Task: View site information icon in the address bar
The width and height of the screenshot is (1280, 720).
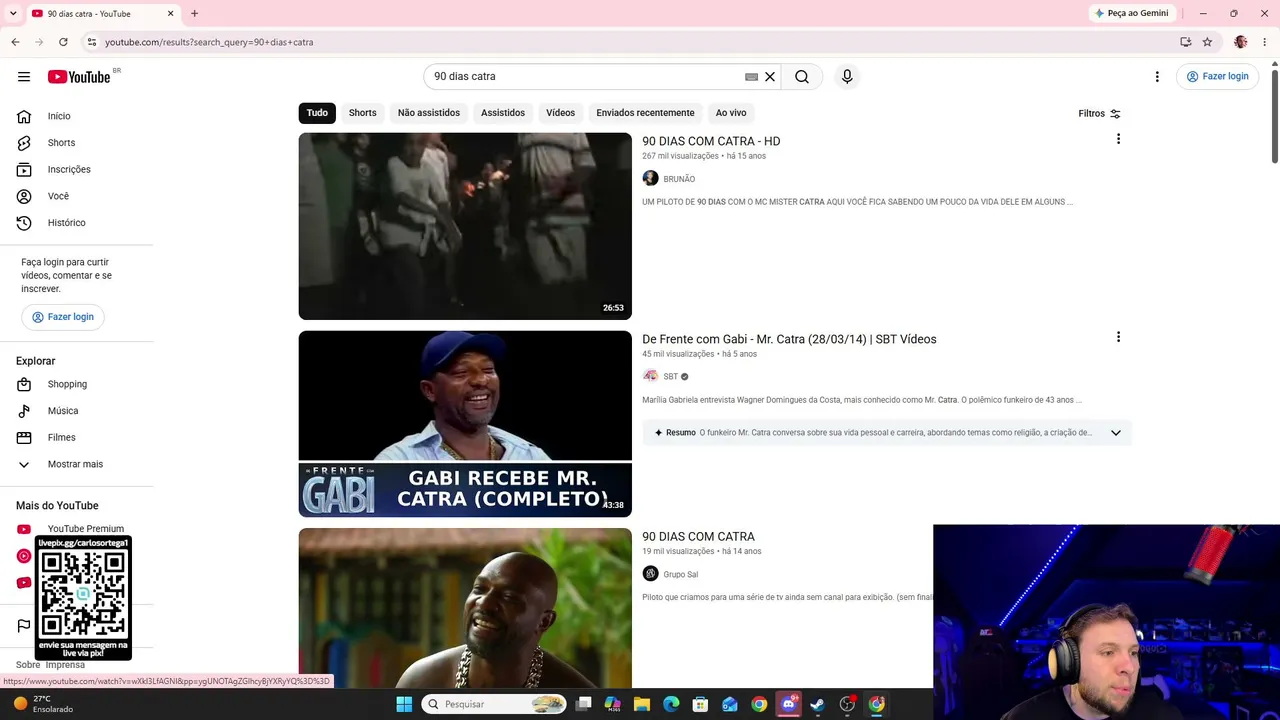Action: coord(91,42)
